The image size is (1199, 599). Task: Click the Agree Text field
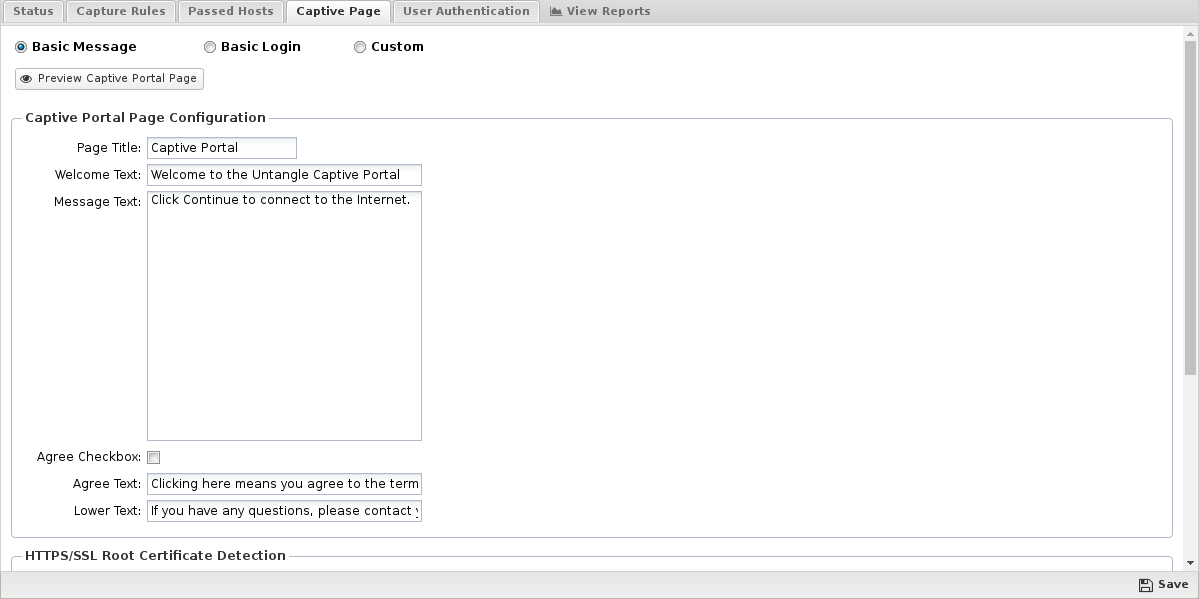[284, 483]
